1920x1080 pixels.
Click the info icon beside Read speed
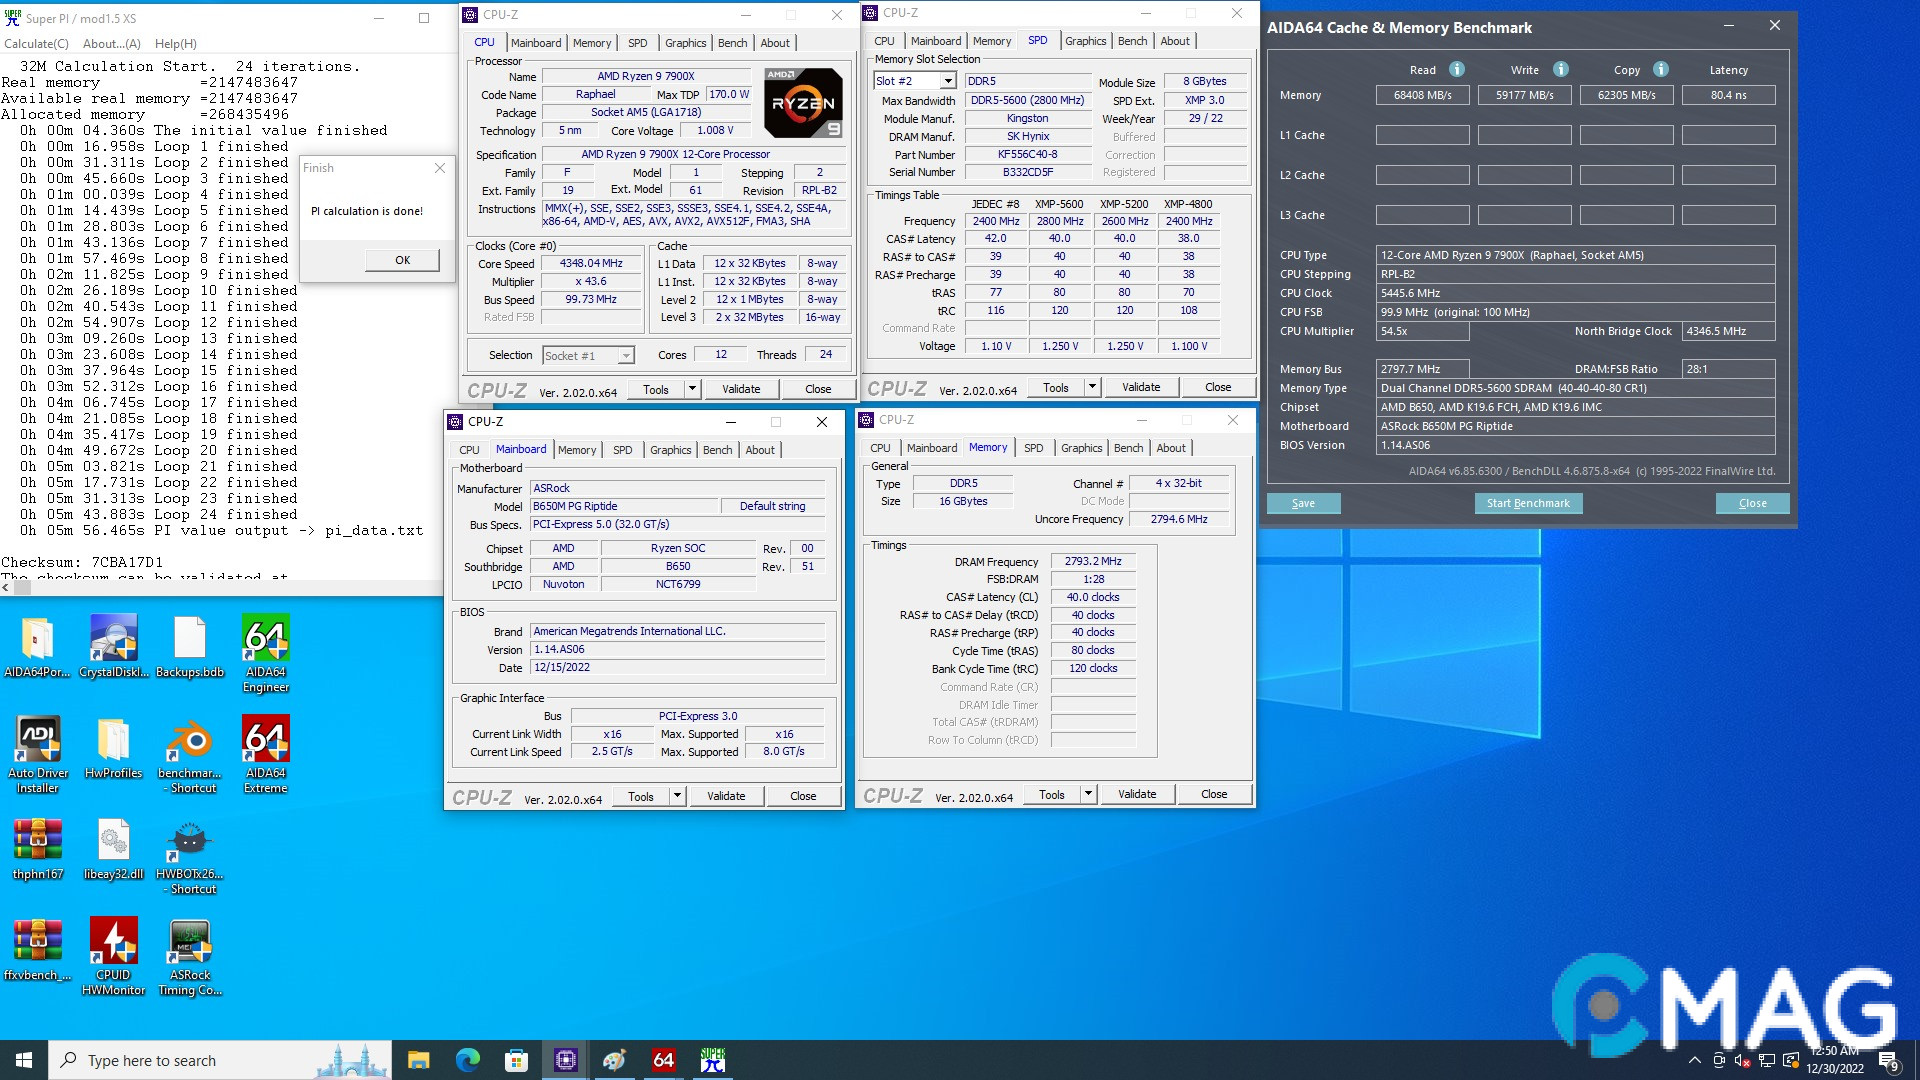coord(1456,69)
